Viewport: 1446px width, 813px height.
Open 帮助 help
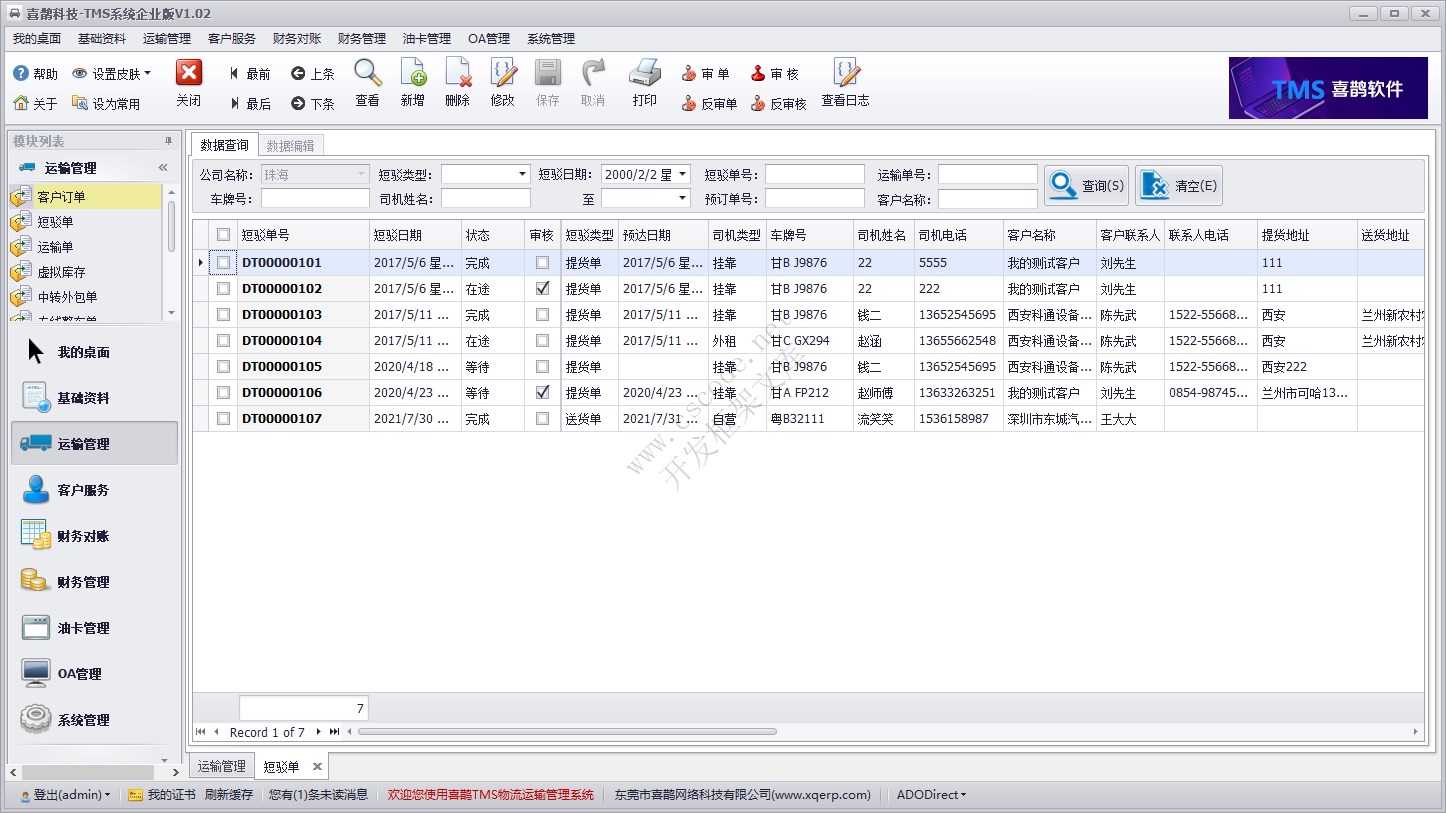pyautogui.click(x=36, y=74)
